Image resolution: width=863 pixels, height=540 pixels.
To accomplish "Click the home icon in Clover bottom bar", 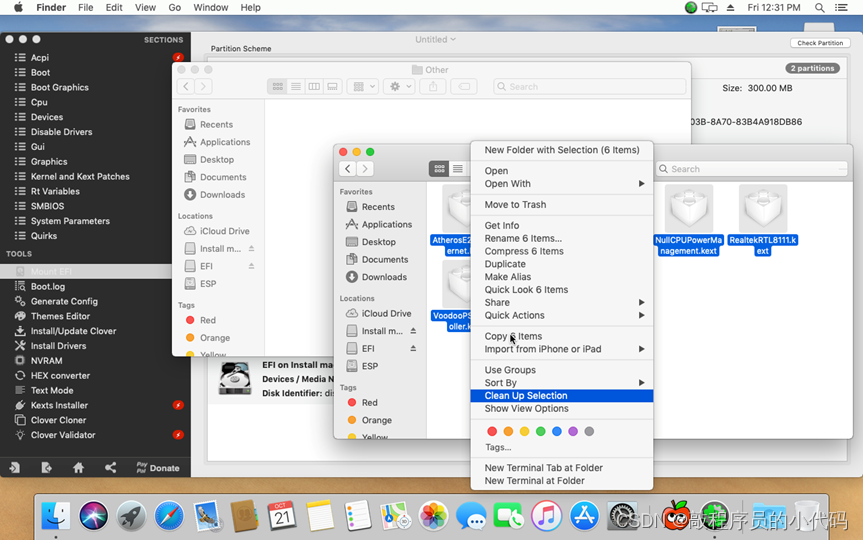I will point(78,468).
